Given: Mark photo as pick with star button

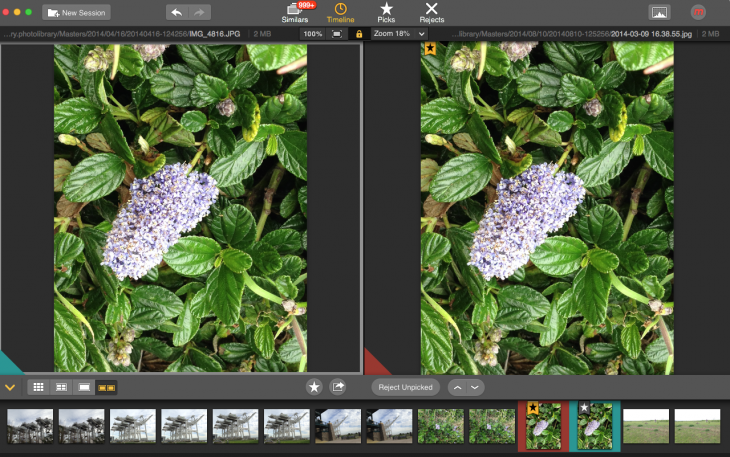Looking at the screenshot, I should pos(314,387).
